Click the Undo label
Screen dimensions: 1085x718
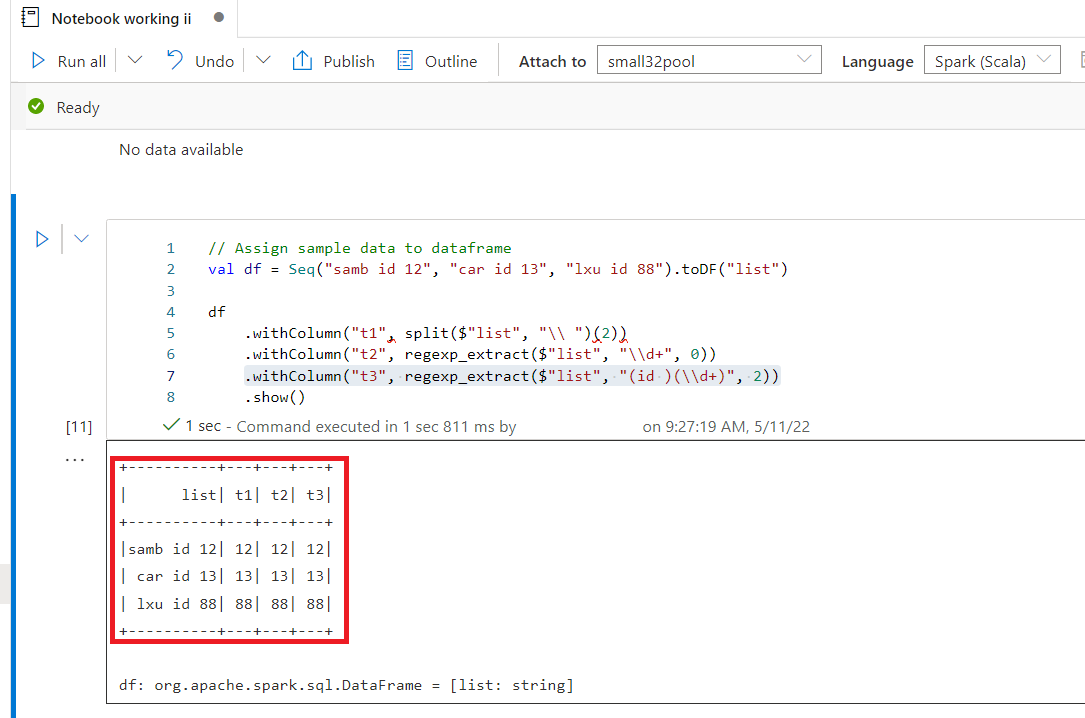click(215, 62)
